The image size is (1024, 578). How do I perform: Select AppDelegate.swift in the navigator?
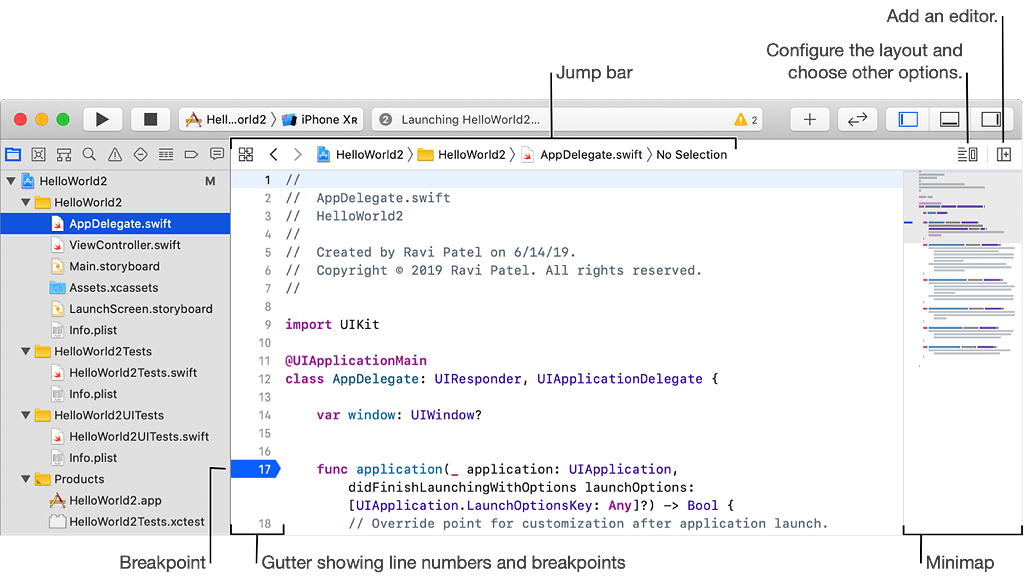115,223
